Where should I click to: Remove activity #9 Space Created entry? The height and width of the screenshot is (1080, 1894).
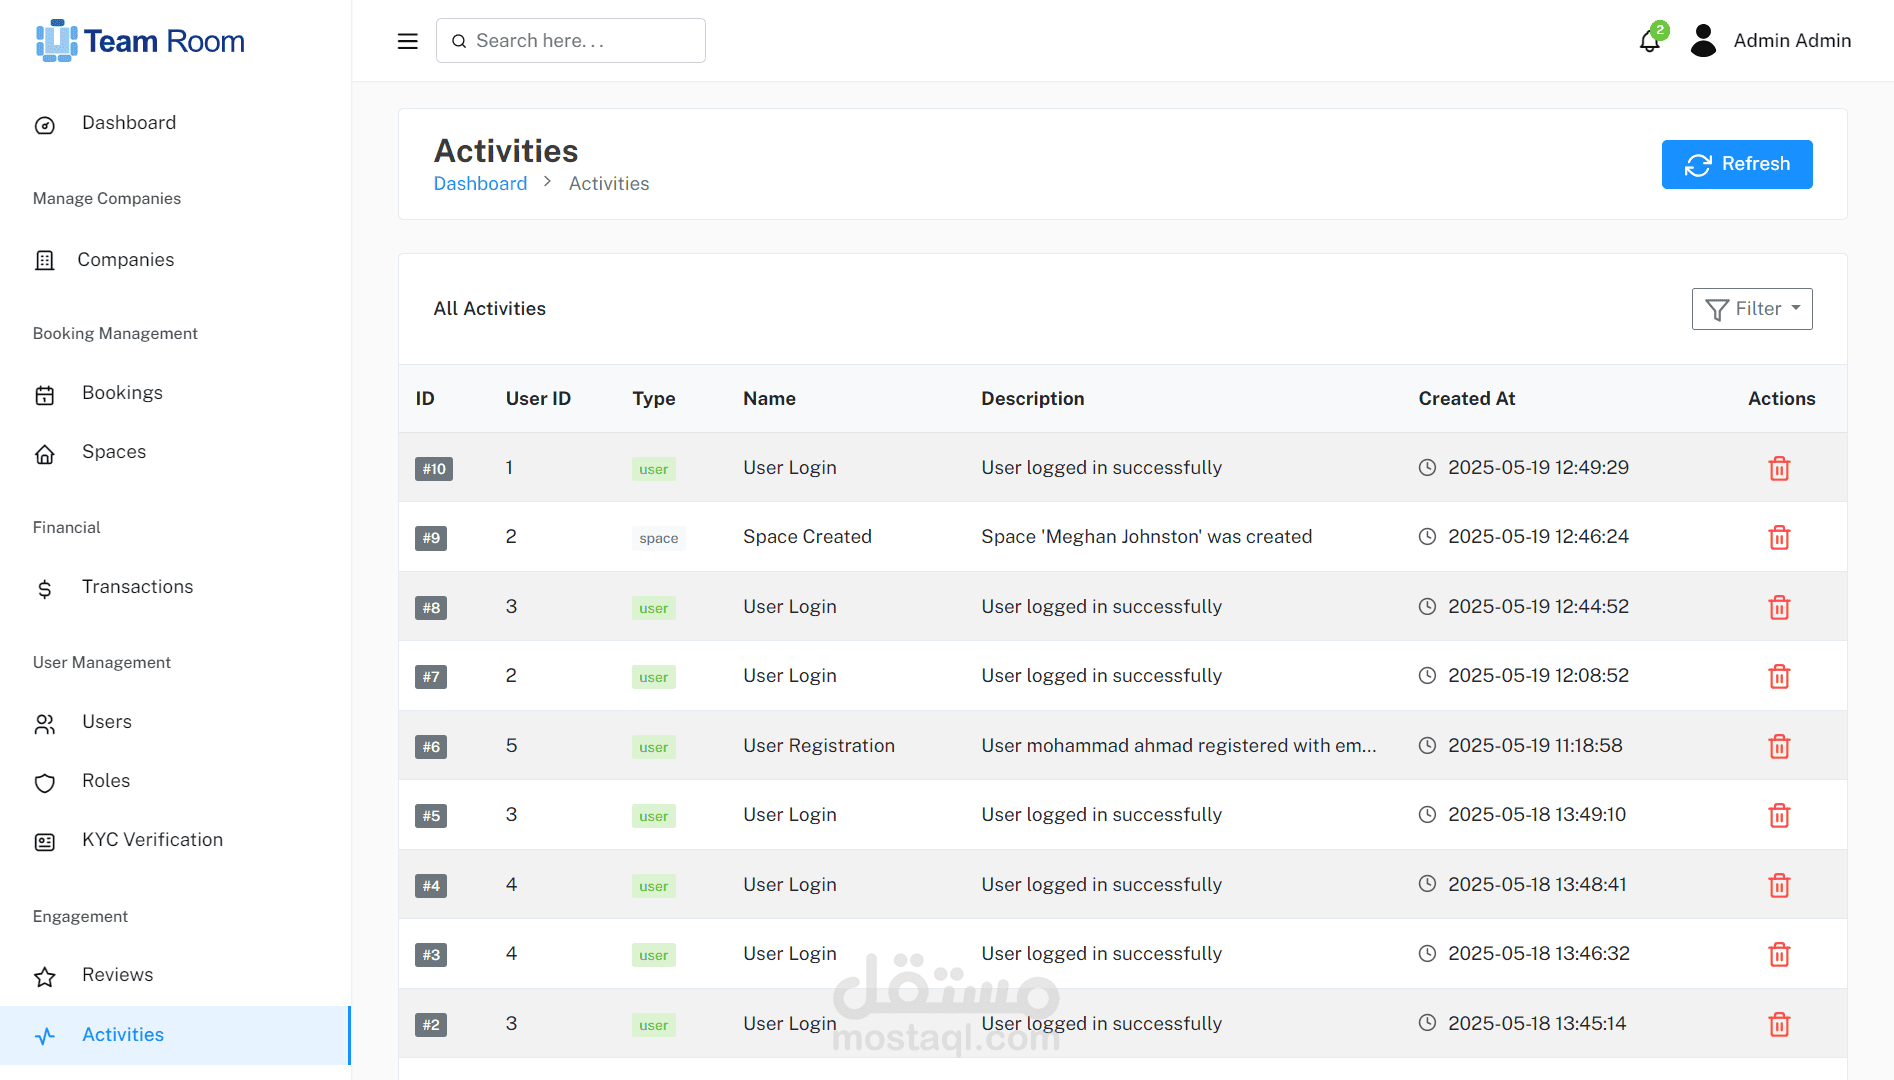(x=1779, y=537)
